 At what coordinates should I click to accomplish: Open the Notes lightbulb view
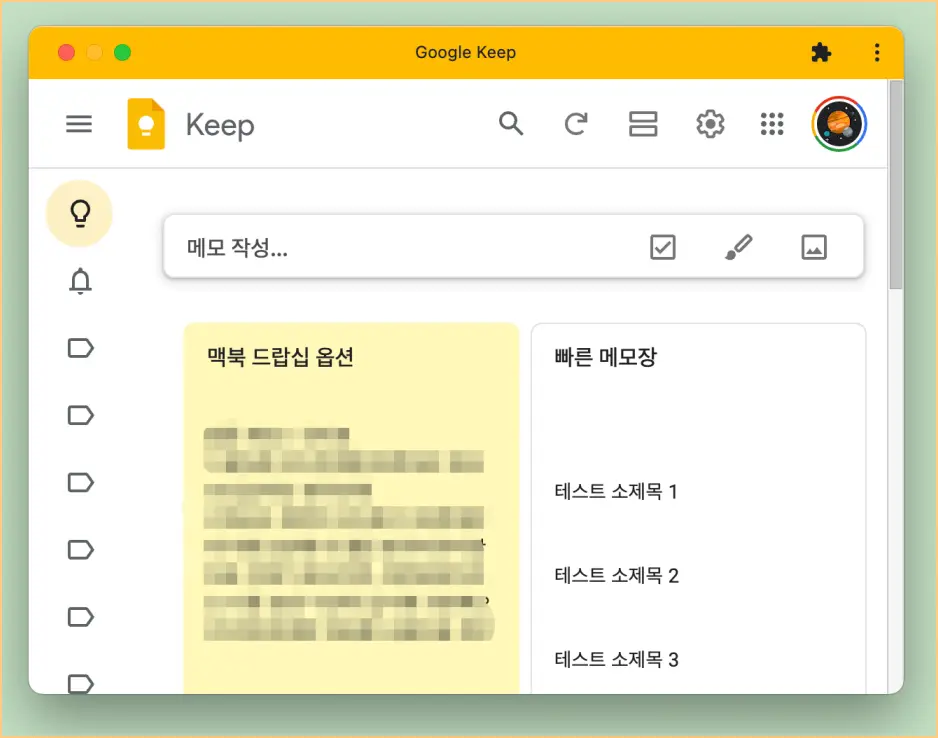79,213
